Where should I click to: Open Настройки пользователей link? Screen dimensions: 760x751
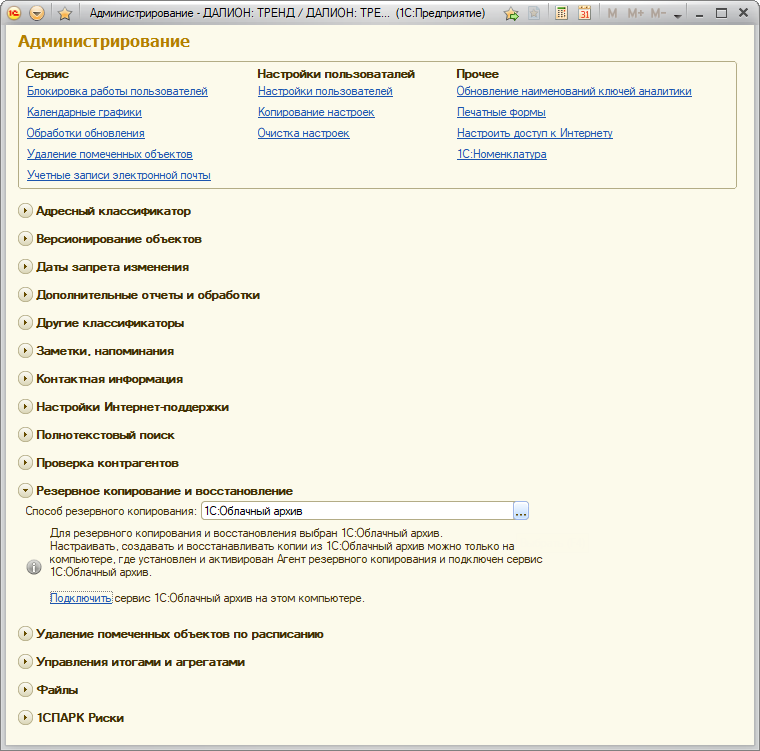pyautogui.click(x=325, y=91)
